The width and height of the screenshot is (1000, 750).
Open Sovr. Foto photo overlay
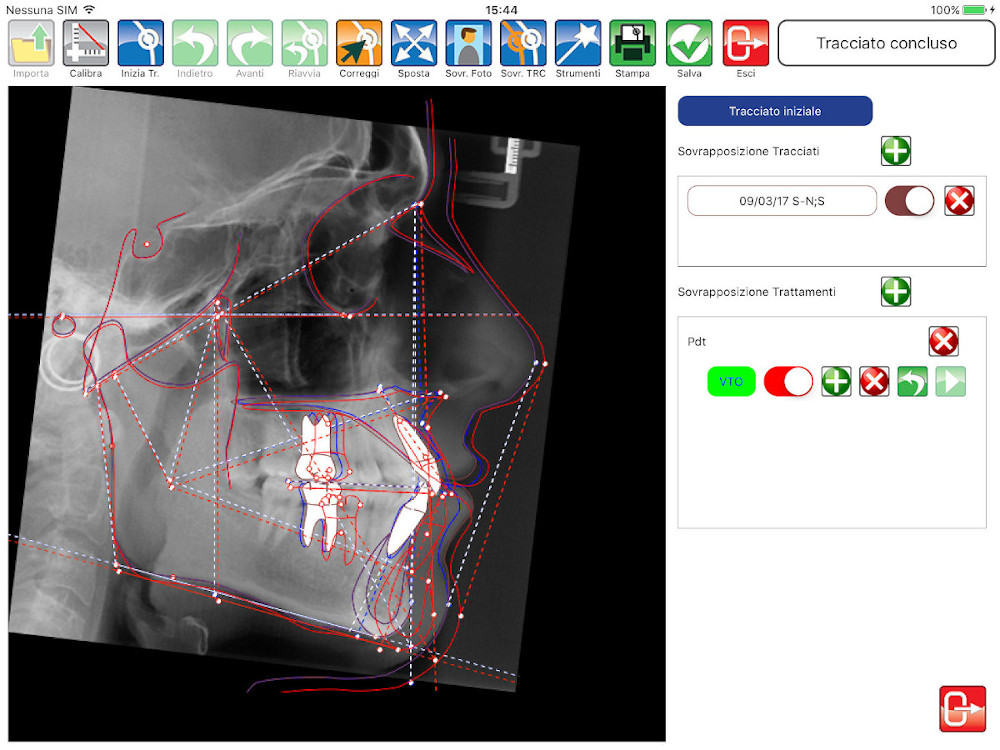pyautogui.click(x=469, y=43)
